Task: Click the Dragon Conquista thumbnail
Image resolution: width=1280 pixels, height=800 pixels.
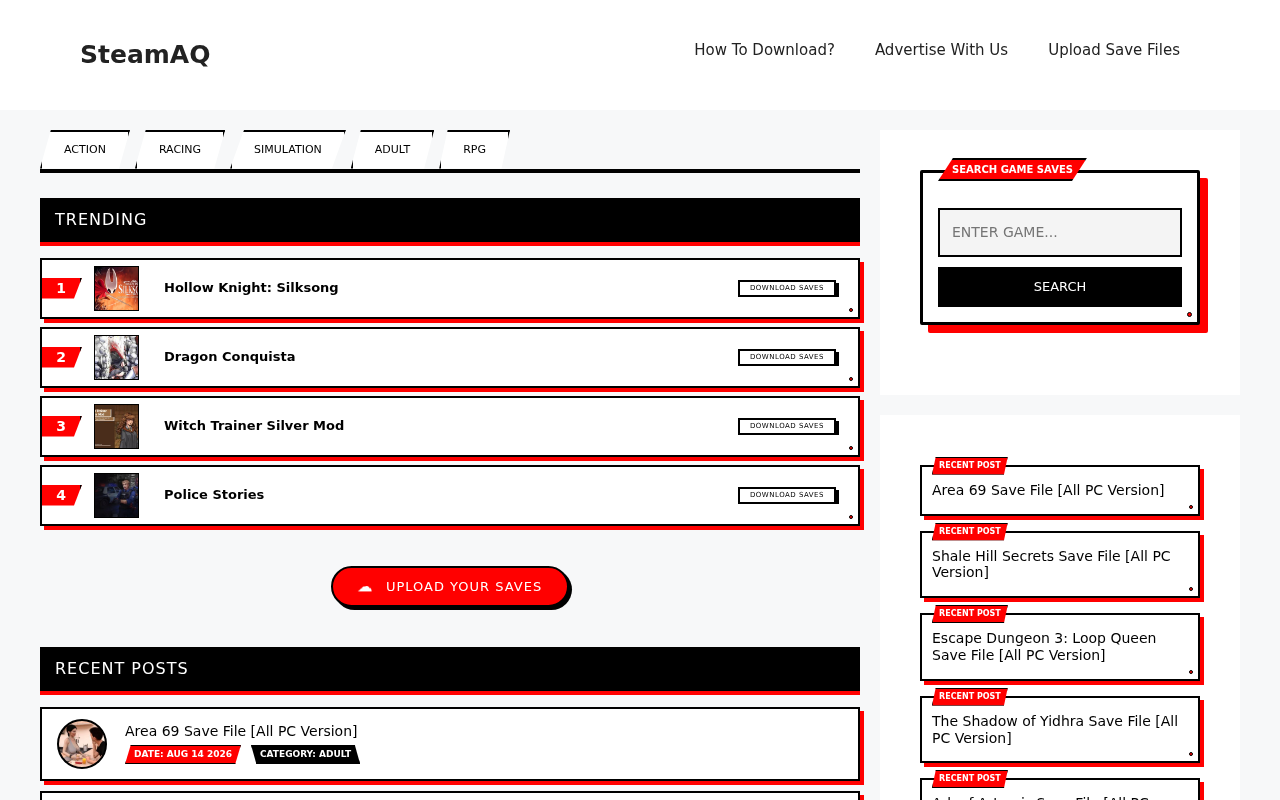Action: coord(116,357)
